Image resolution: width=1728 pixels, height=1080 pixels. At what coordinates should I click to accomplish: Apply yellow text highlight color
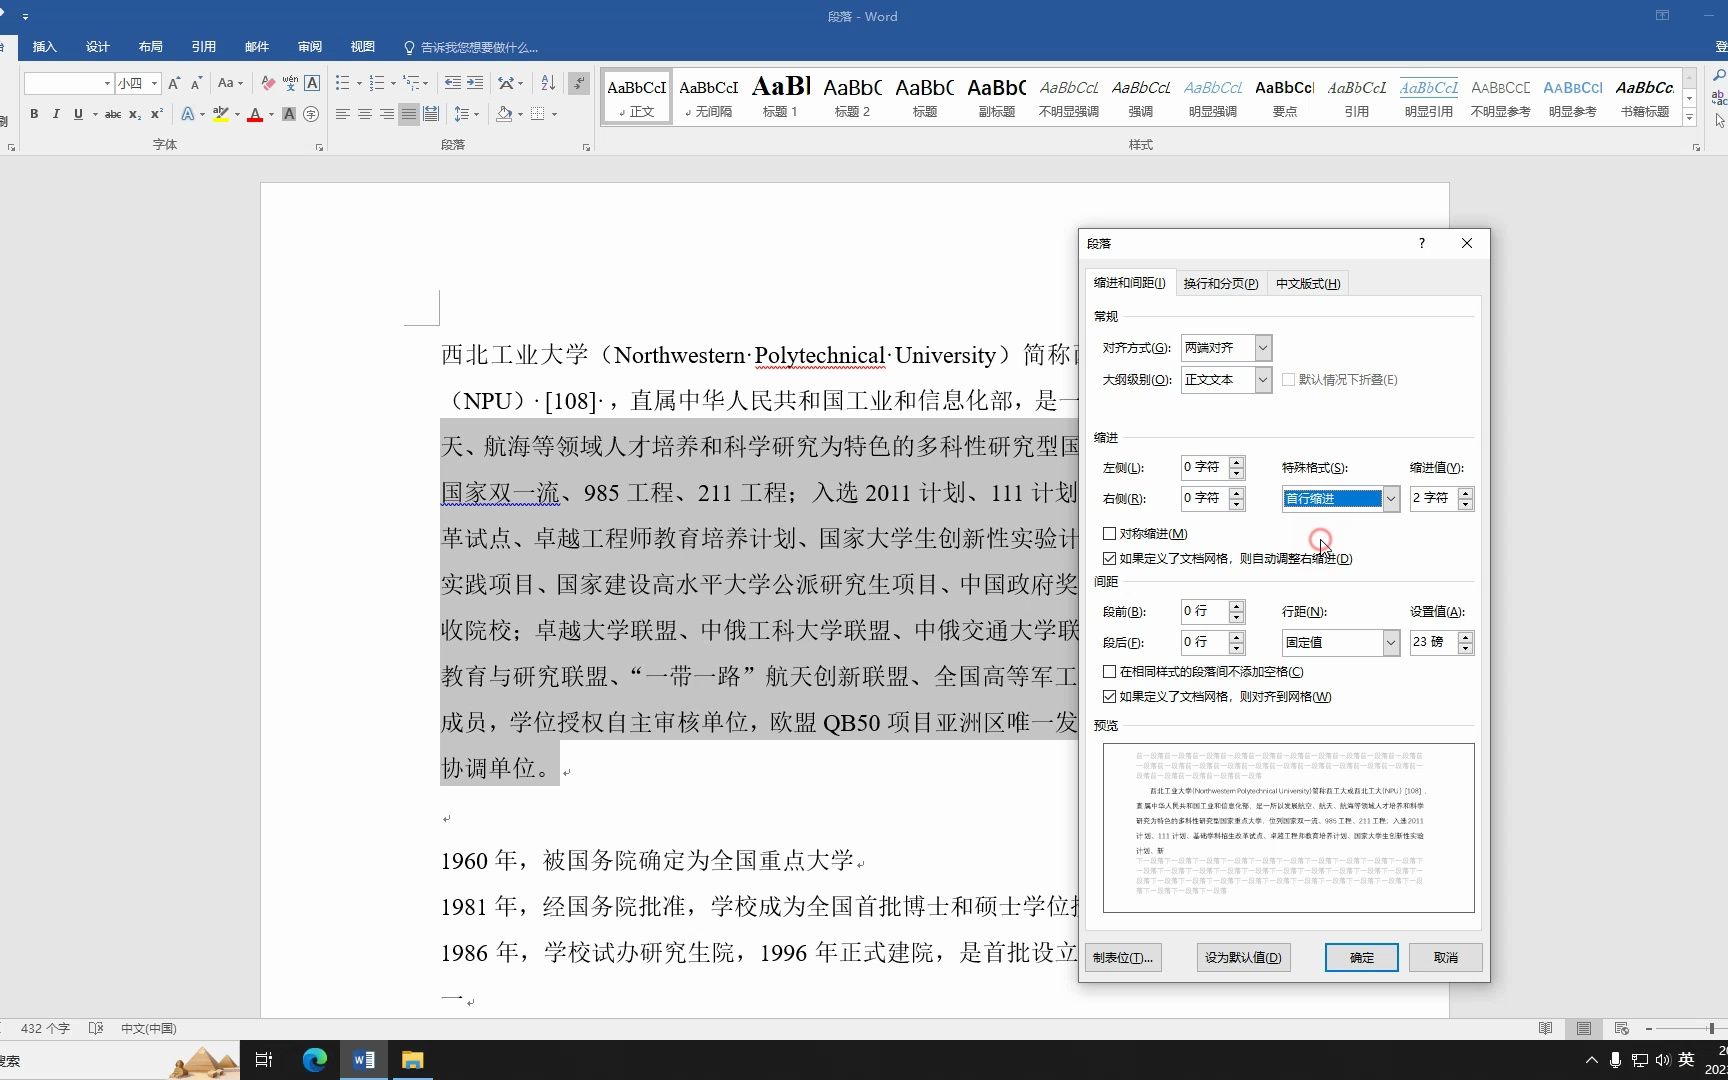[x=221, y=114]
